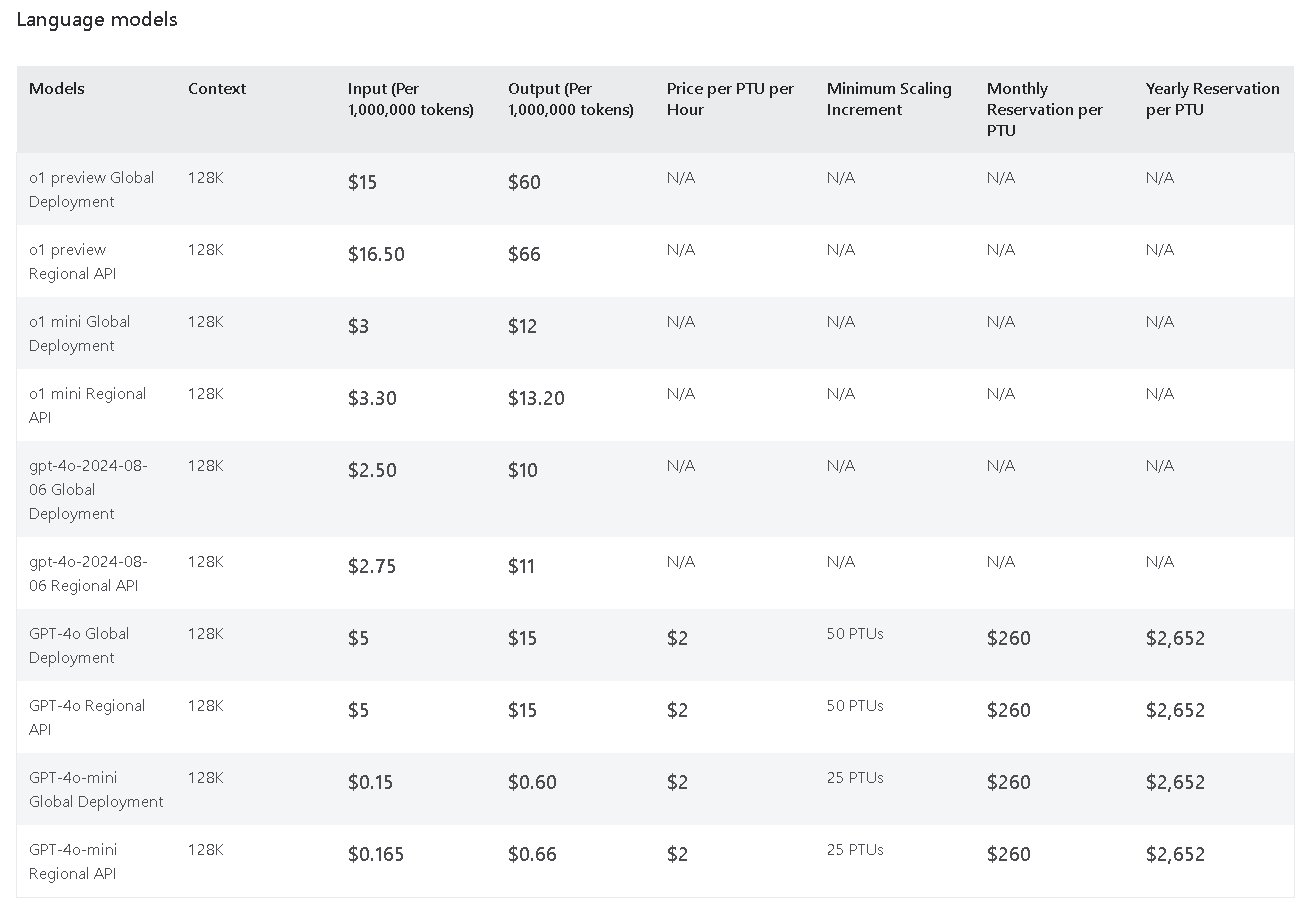Select the Yearly Reservation per PTU header
The height and width of the screenshot is (908, 1306).
point(1213,99)
